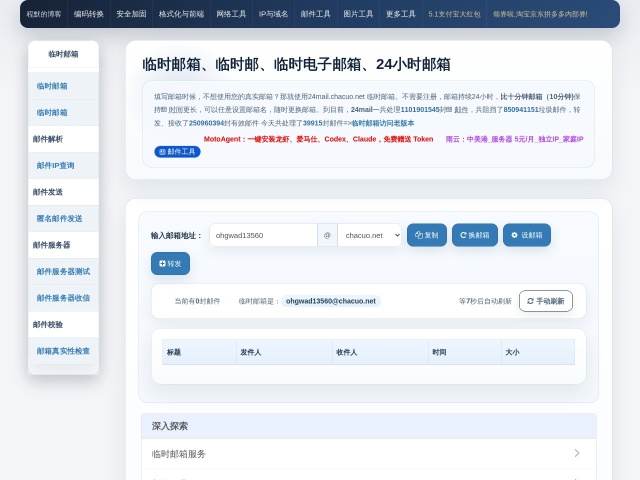Click the ohgwad13560@chacuo.net address badge

point(331,301)
